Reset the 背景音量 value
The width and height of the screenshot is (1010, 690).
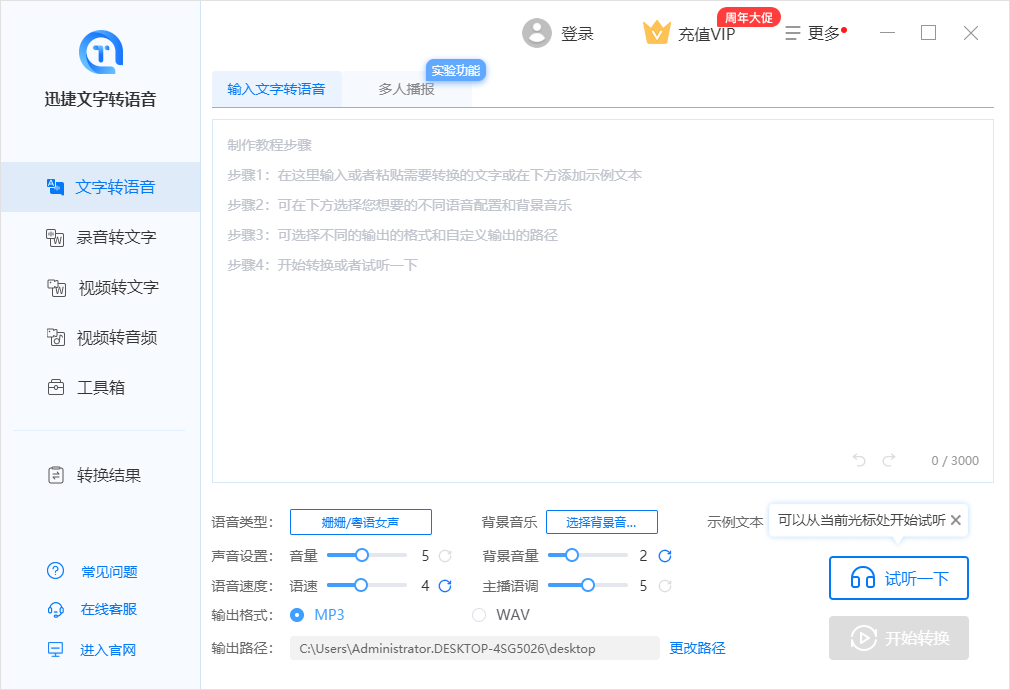tap(665, 555)
